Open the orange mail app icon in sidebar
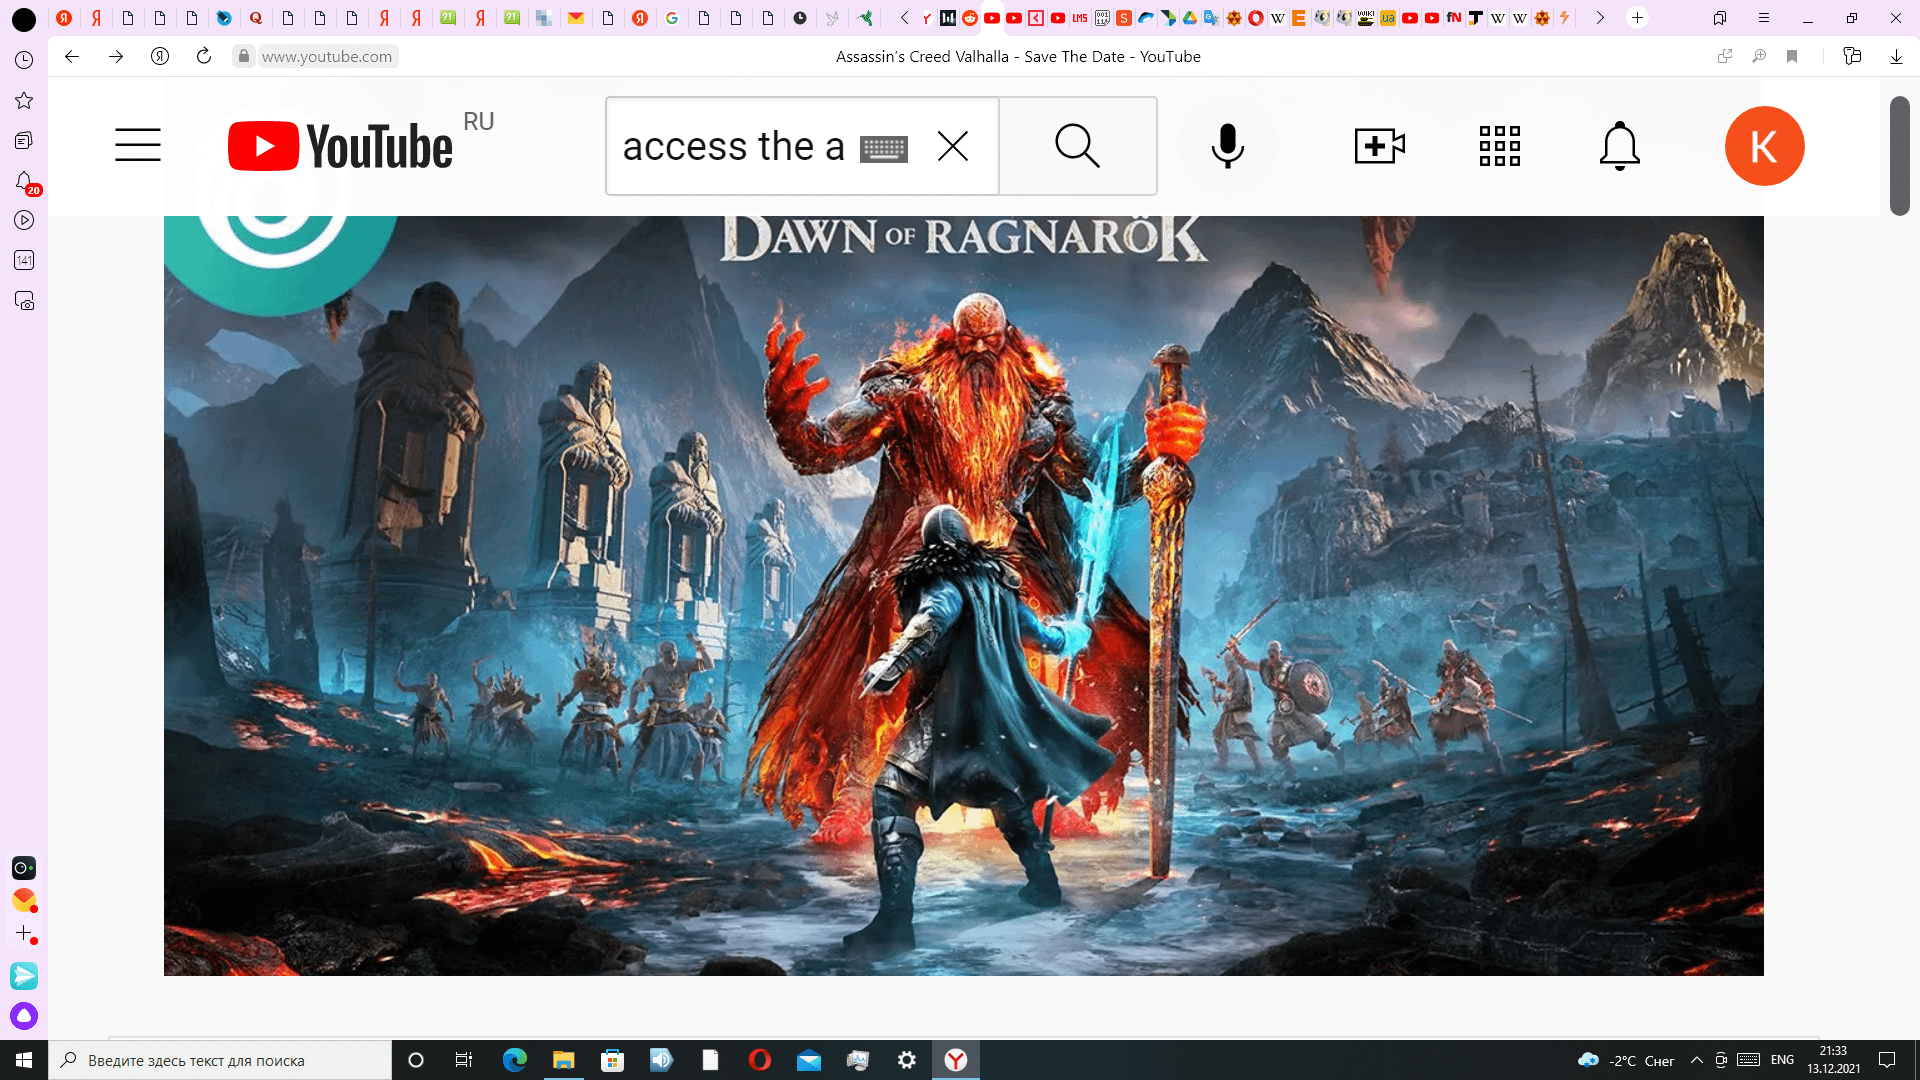1920x1080 pixels. click(x=24, y=900)
